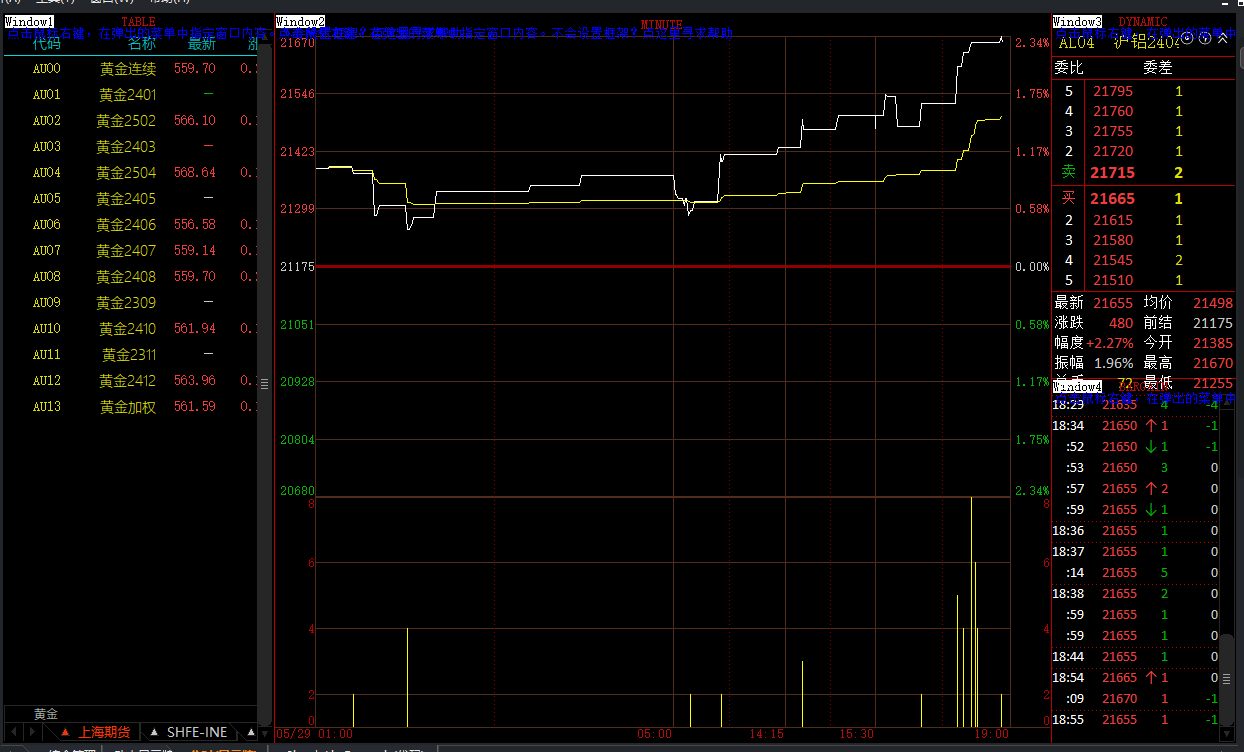Click buy level 5 price 21510
This screenshot has height=752, width=1244.
(x=1113, y=280)
